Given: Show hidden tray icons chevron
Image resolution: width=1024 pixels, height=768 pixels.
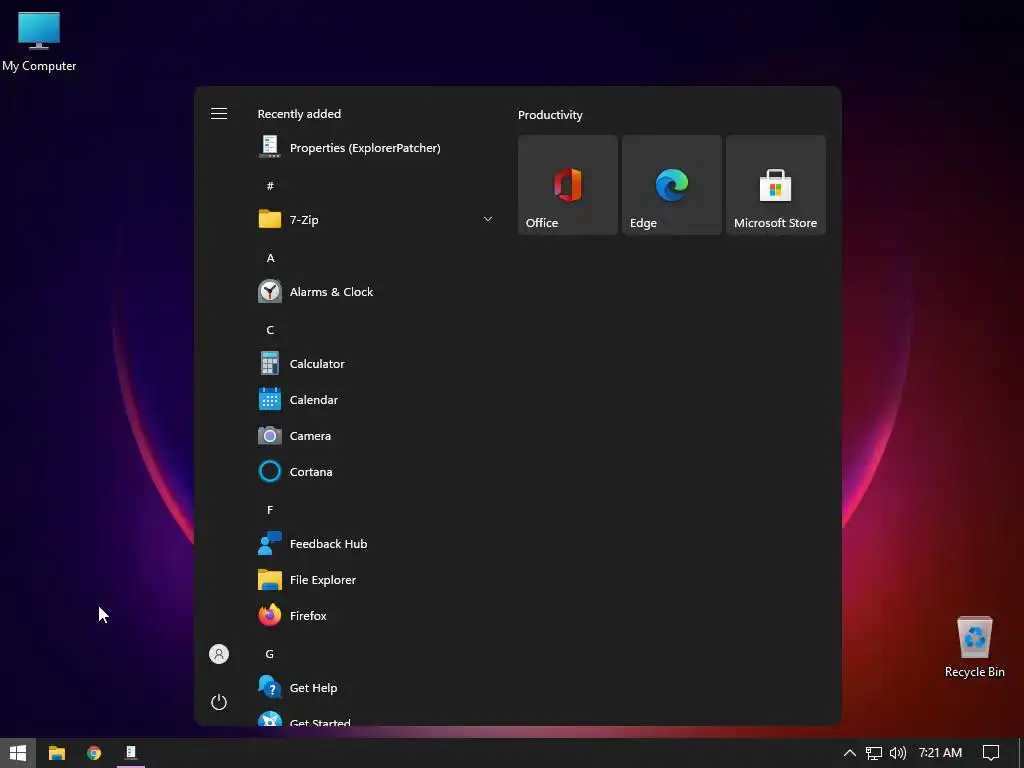Looking at the screenshot, I should tap(850, 753).
